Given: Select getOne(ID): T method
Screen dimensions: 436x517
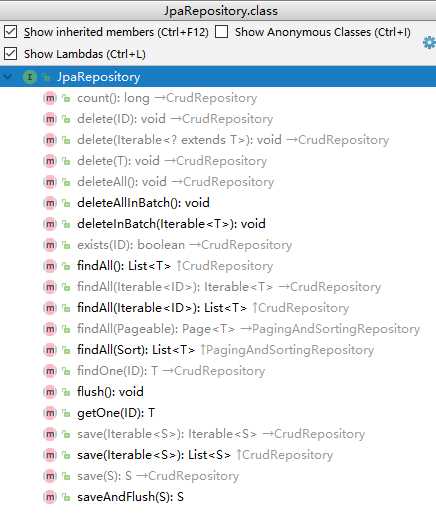Looking at the screenshot, I should coord(116,413).
